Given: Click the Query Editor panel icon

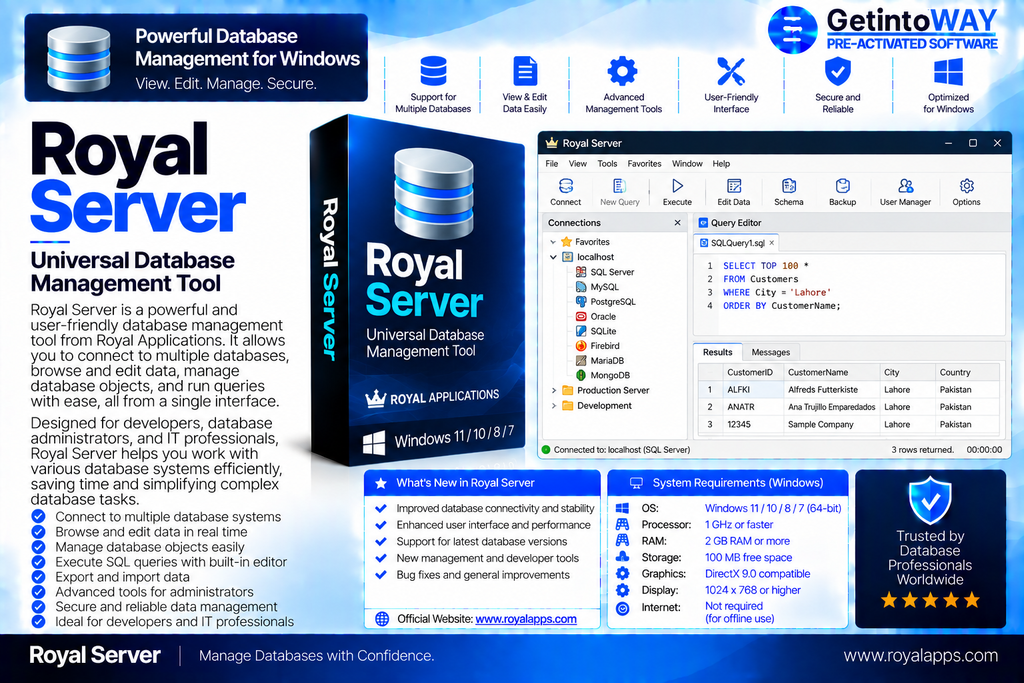Looking at the screenshot, I should click(703, 223).
